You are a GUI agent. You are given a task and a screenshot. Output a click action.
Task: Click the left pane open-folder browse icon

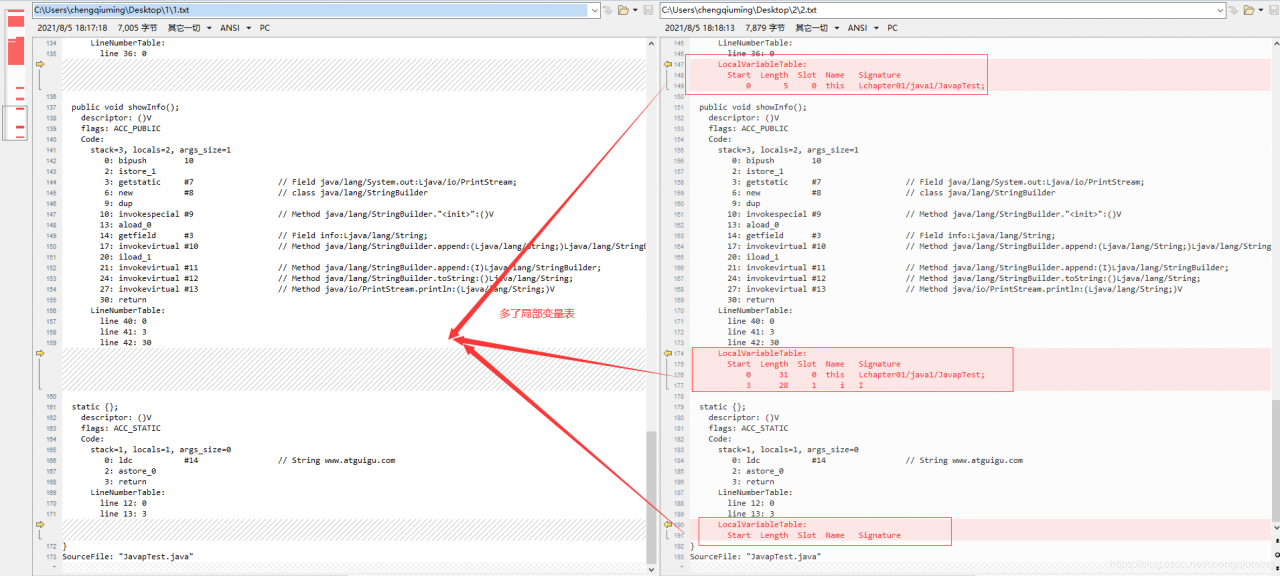click(621, 10)
